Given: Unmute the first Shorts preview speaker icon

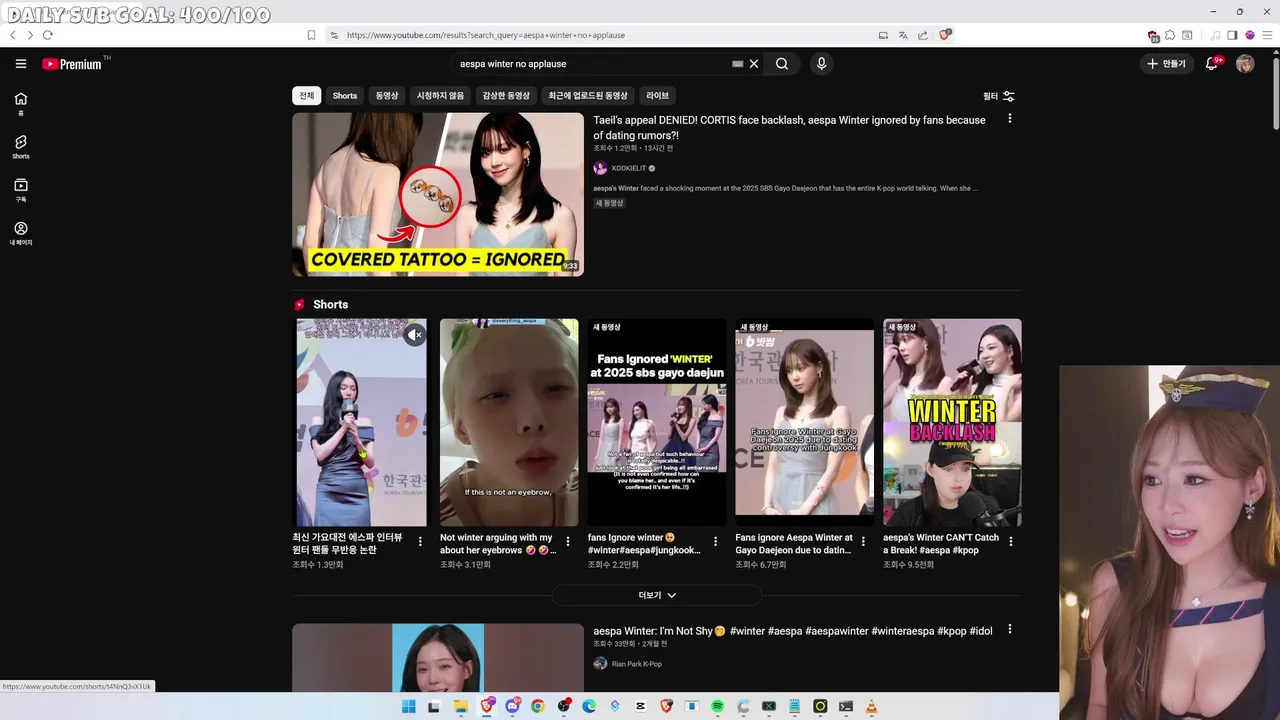Looking at the screenshot, I should 415,335.
